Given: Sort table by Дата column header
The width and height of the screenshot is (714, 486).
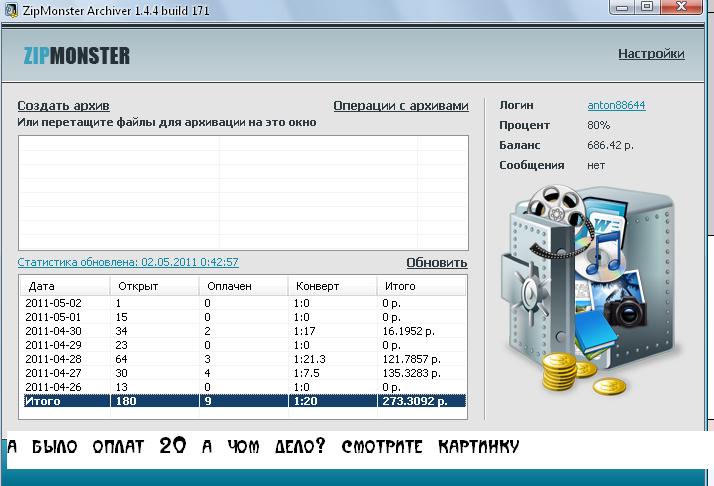Looking at the screenshot, I should (65, 285).
